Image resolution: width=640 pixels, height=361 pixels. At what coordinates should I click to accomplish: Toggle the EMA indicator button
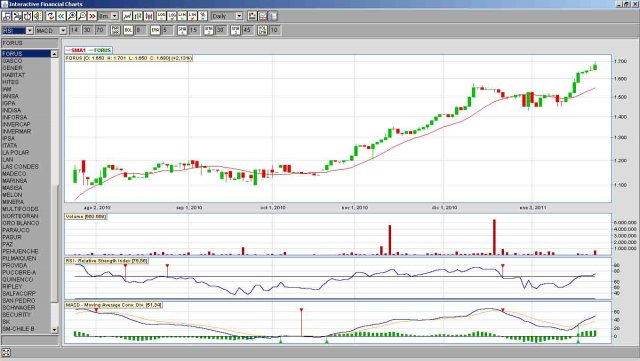pos(155,30)
